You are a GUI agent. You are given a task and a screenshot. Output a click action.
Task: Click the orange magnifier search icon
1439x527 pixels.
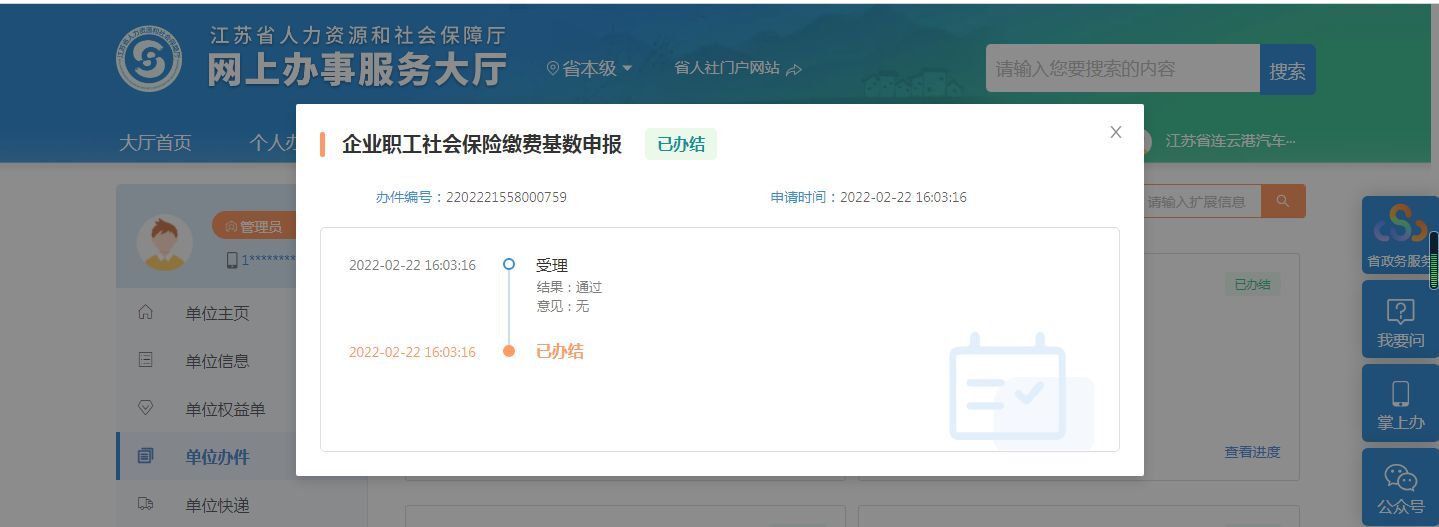pos(1283,201)
